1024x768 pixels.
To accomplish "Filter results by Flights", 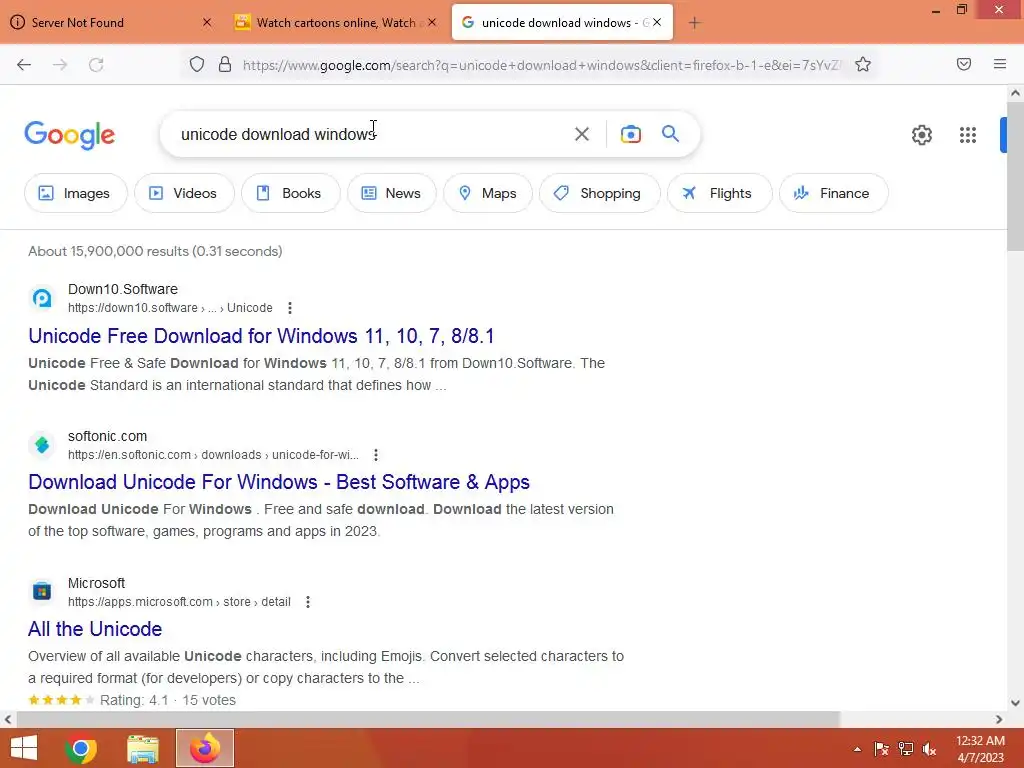I will pyautogui.click(x=720, y=193).
